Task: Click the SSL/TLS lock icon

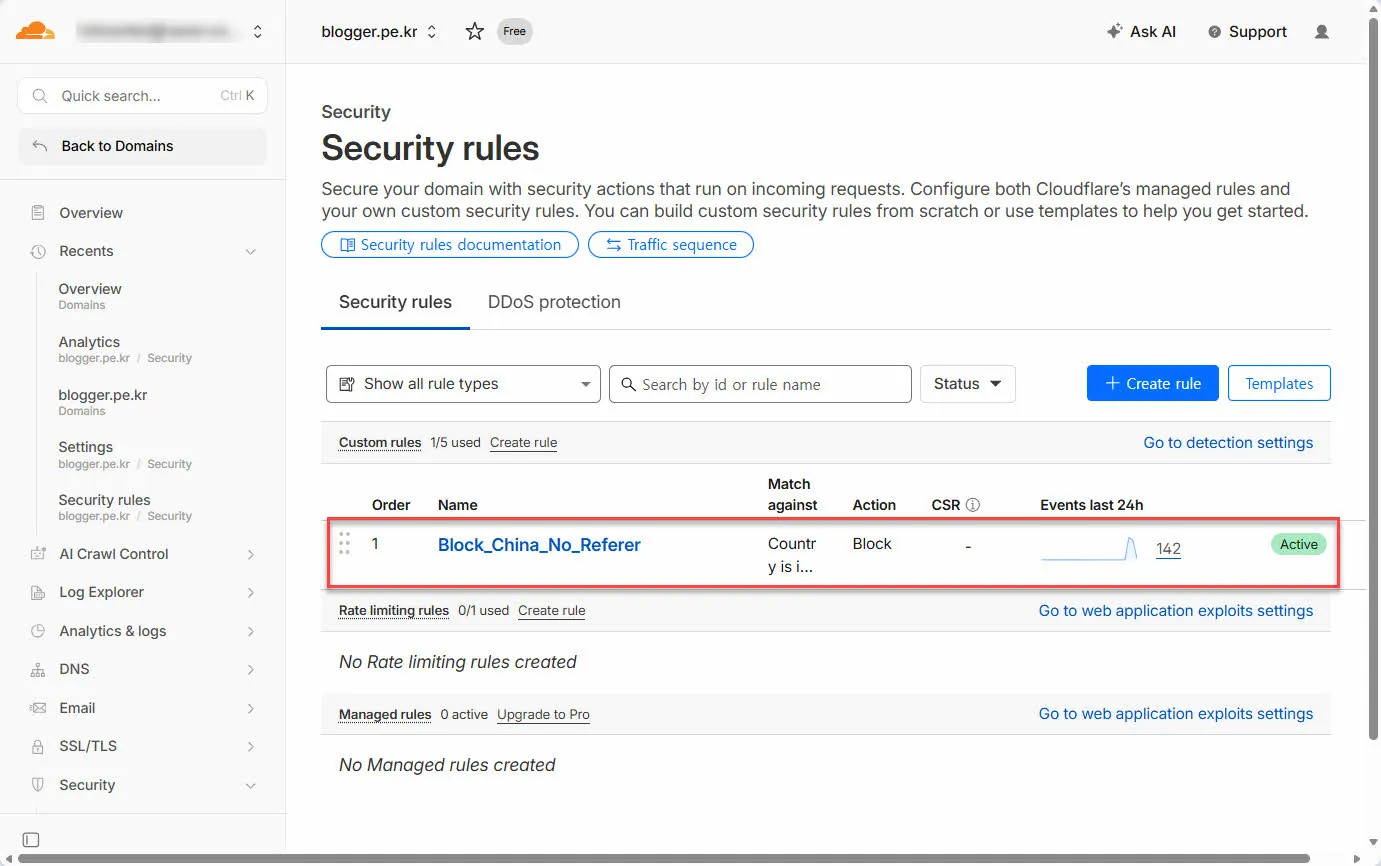Action: [38, 747]
